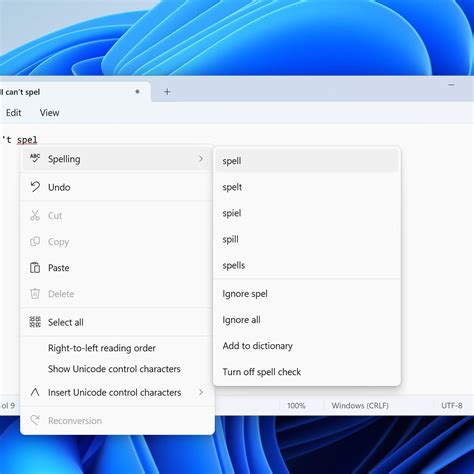
Task: Add a new tab with plus icon
Action: (167, 92)
